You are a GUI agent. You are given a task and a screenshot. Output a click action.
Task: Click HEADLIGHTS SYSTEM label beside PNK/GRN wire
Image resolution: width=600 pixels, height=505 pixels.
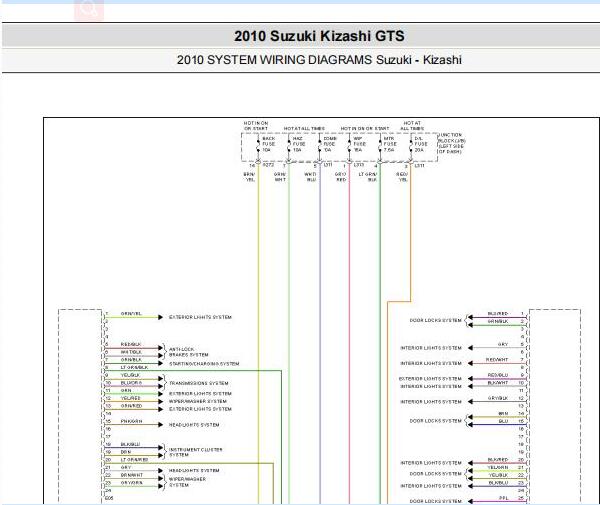(x=194, y=425)
